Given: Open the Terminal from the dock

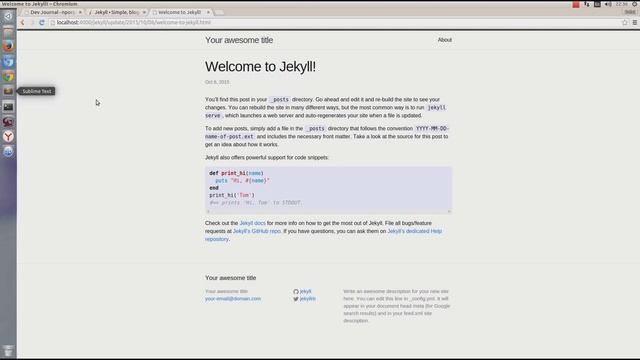Looking at the screenshot, I should pyautogui.click(x=8, y=107).
